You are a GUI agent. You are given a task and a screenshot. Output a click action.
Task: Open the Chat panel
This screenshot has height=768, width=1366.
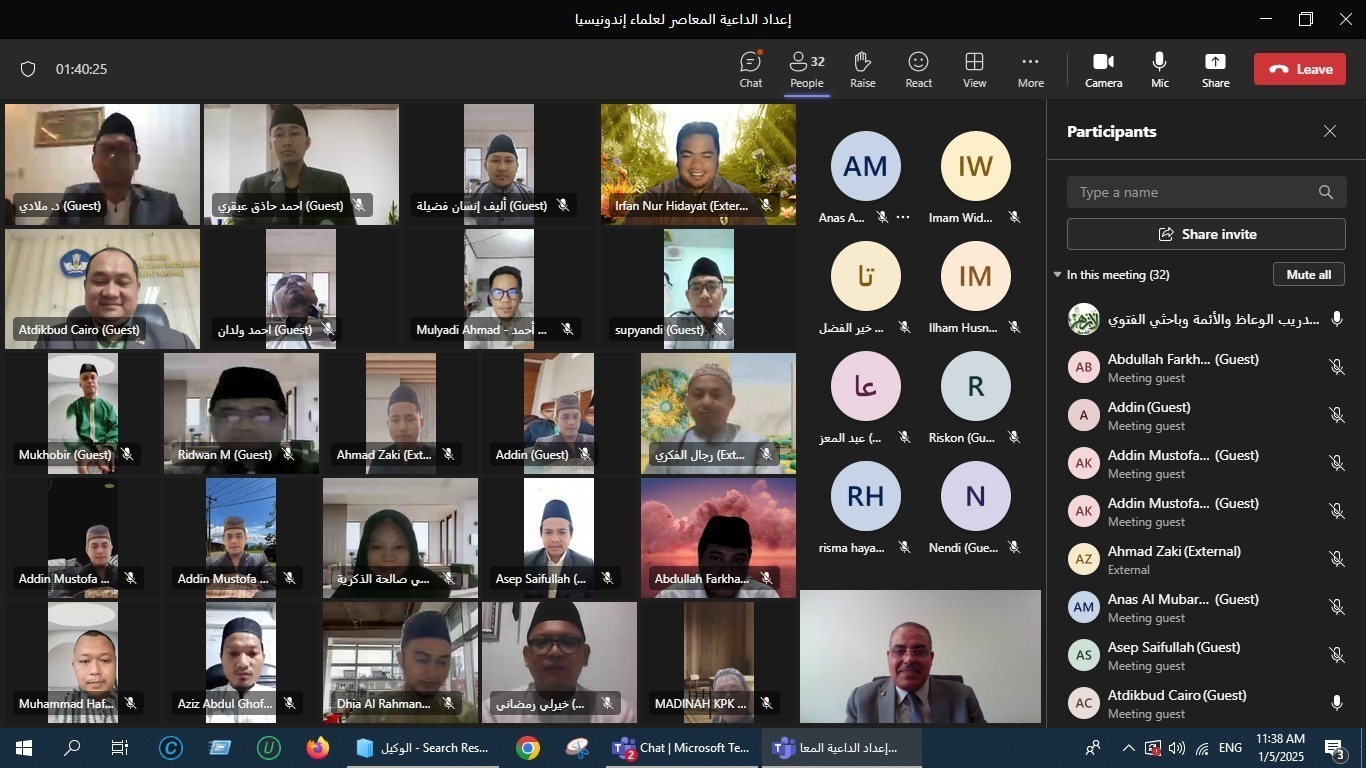(x=750, y=69)
